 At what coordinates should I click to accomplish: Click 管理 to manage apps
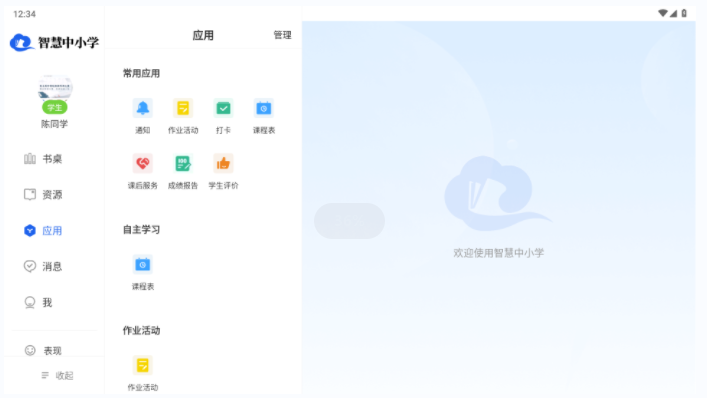coord(282,35)
